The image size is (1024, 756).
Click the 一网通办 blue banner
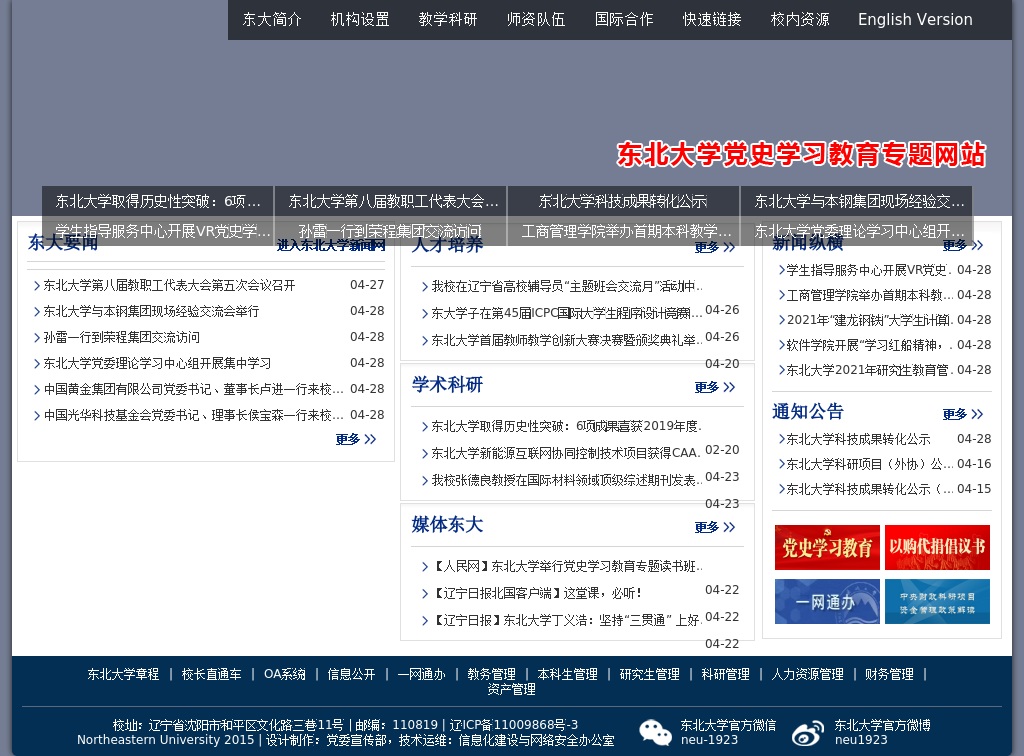[x=827, y=601]
